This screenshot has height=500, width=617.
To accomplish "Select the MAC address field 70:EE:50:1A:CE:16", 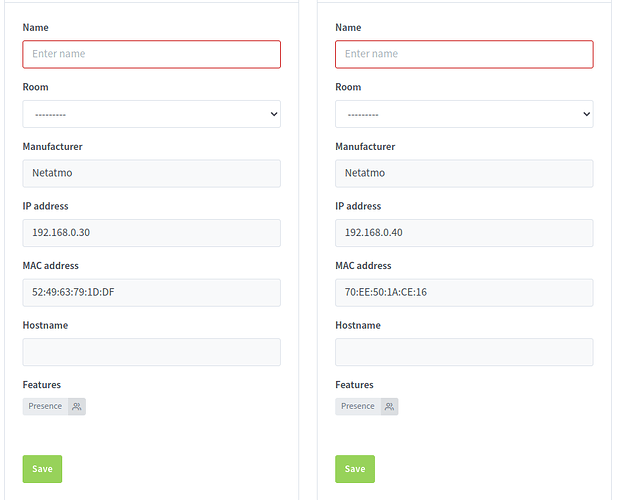I will click(x=463, y=293).
